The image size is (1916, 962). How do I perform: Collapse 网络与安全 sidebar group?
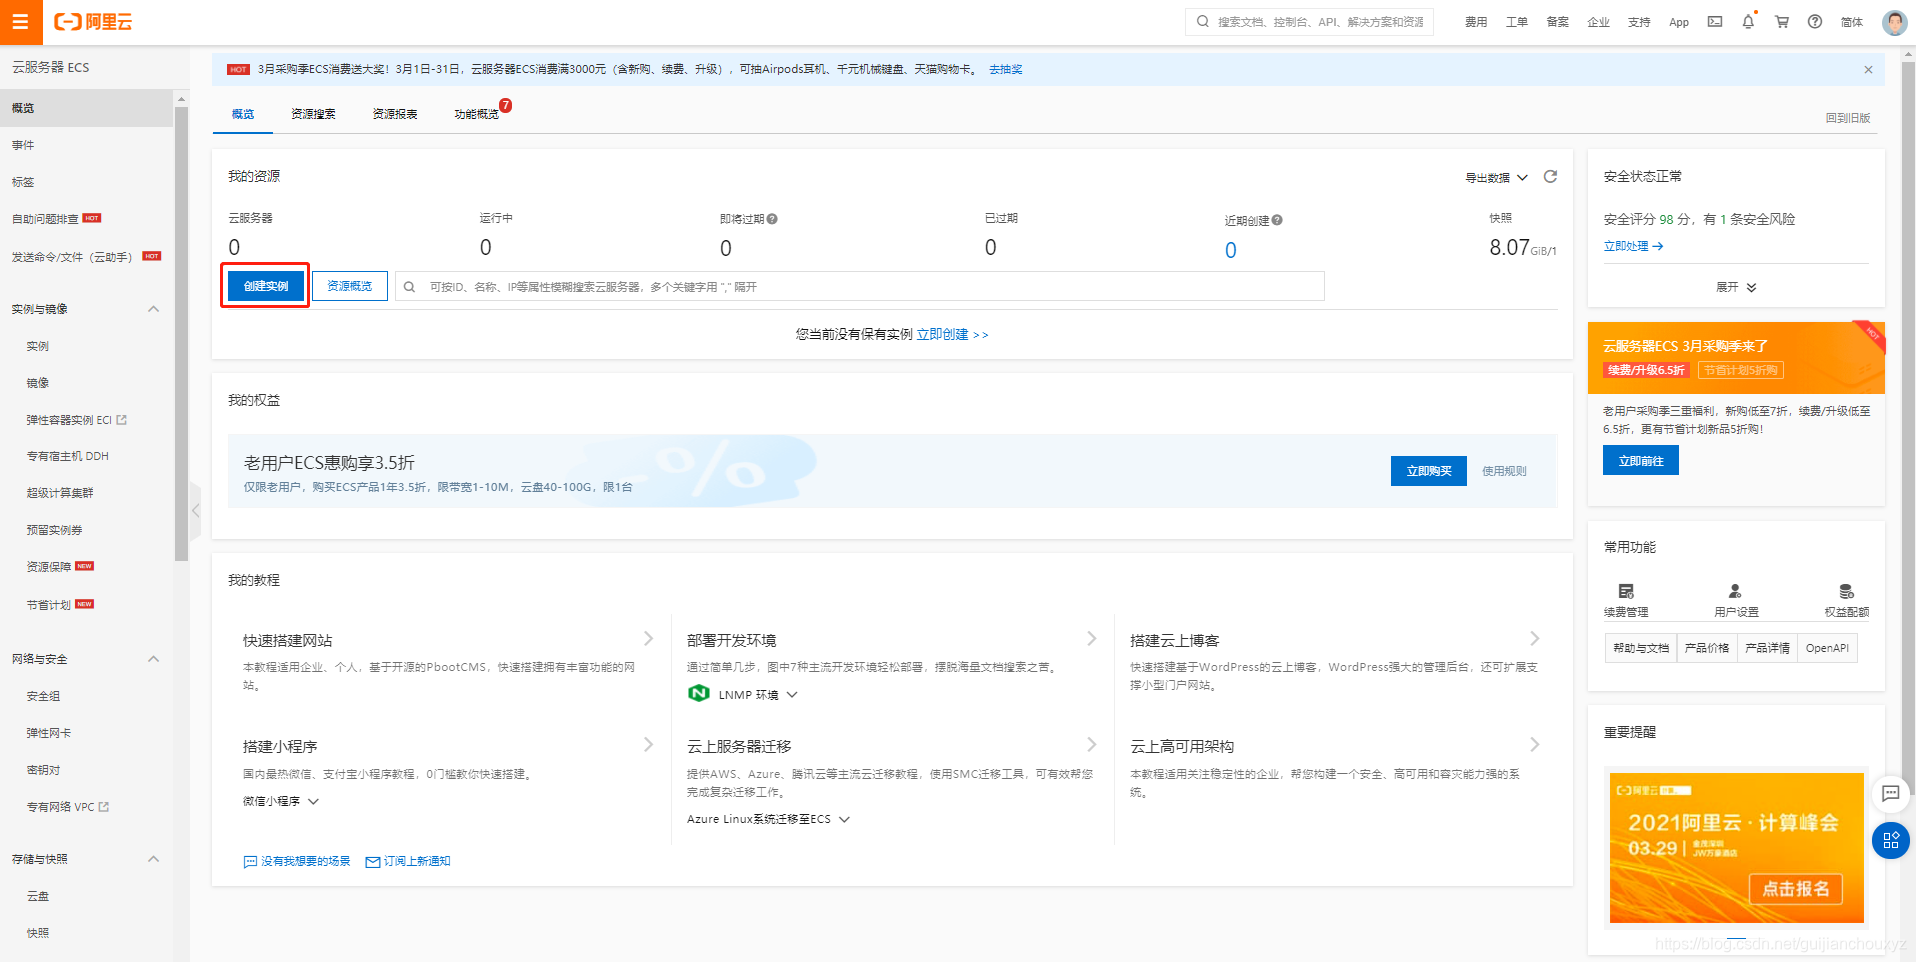154,659
